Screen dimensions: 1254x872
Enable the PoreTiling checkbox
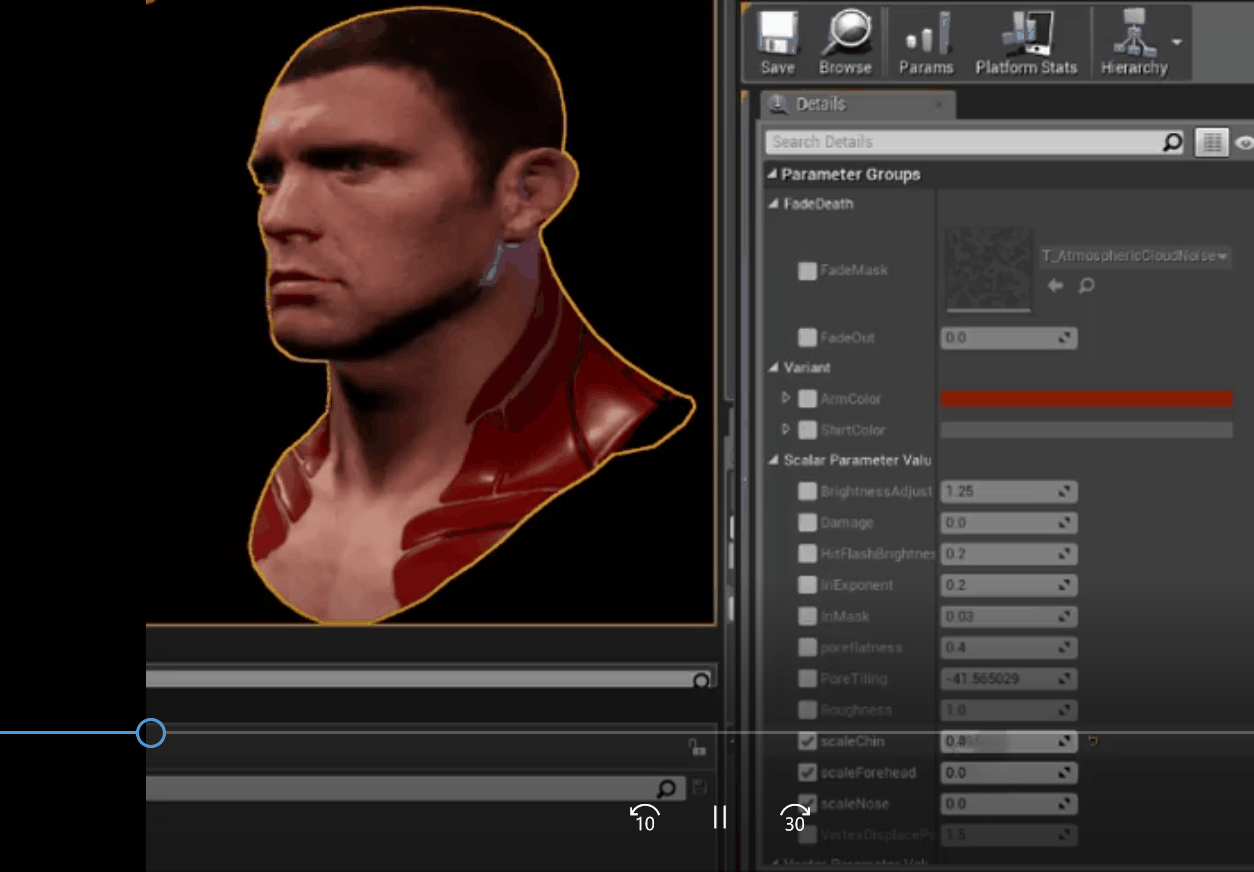coord(807,679)
